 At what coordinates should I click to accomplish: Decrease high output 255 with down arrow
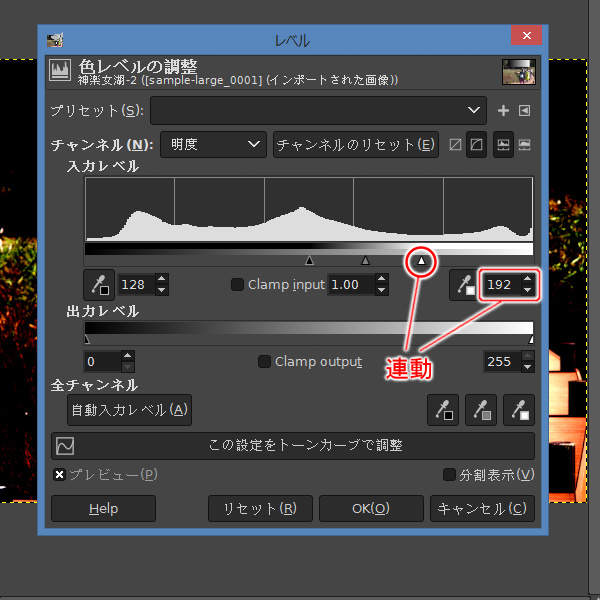pyautogui.click(x=528, y=367)
